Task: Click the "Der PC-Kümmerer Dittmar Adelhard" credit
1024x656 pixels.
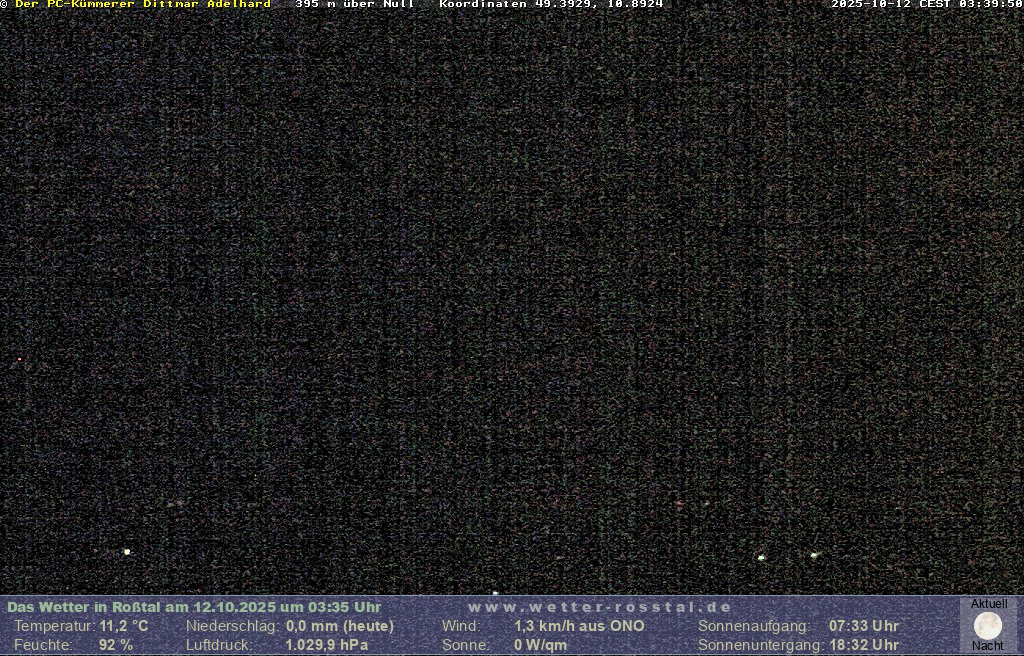Action: click(x=142, y=5)
